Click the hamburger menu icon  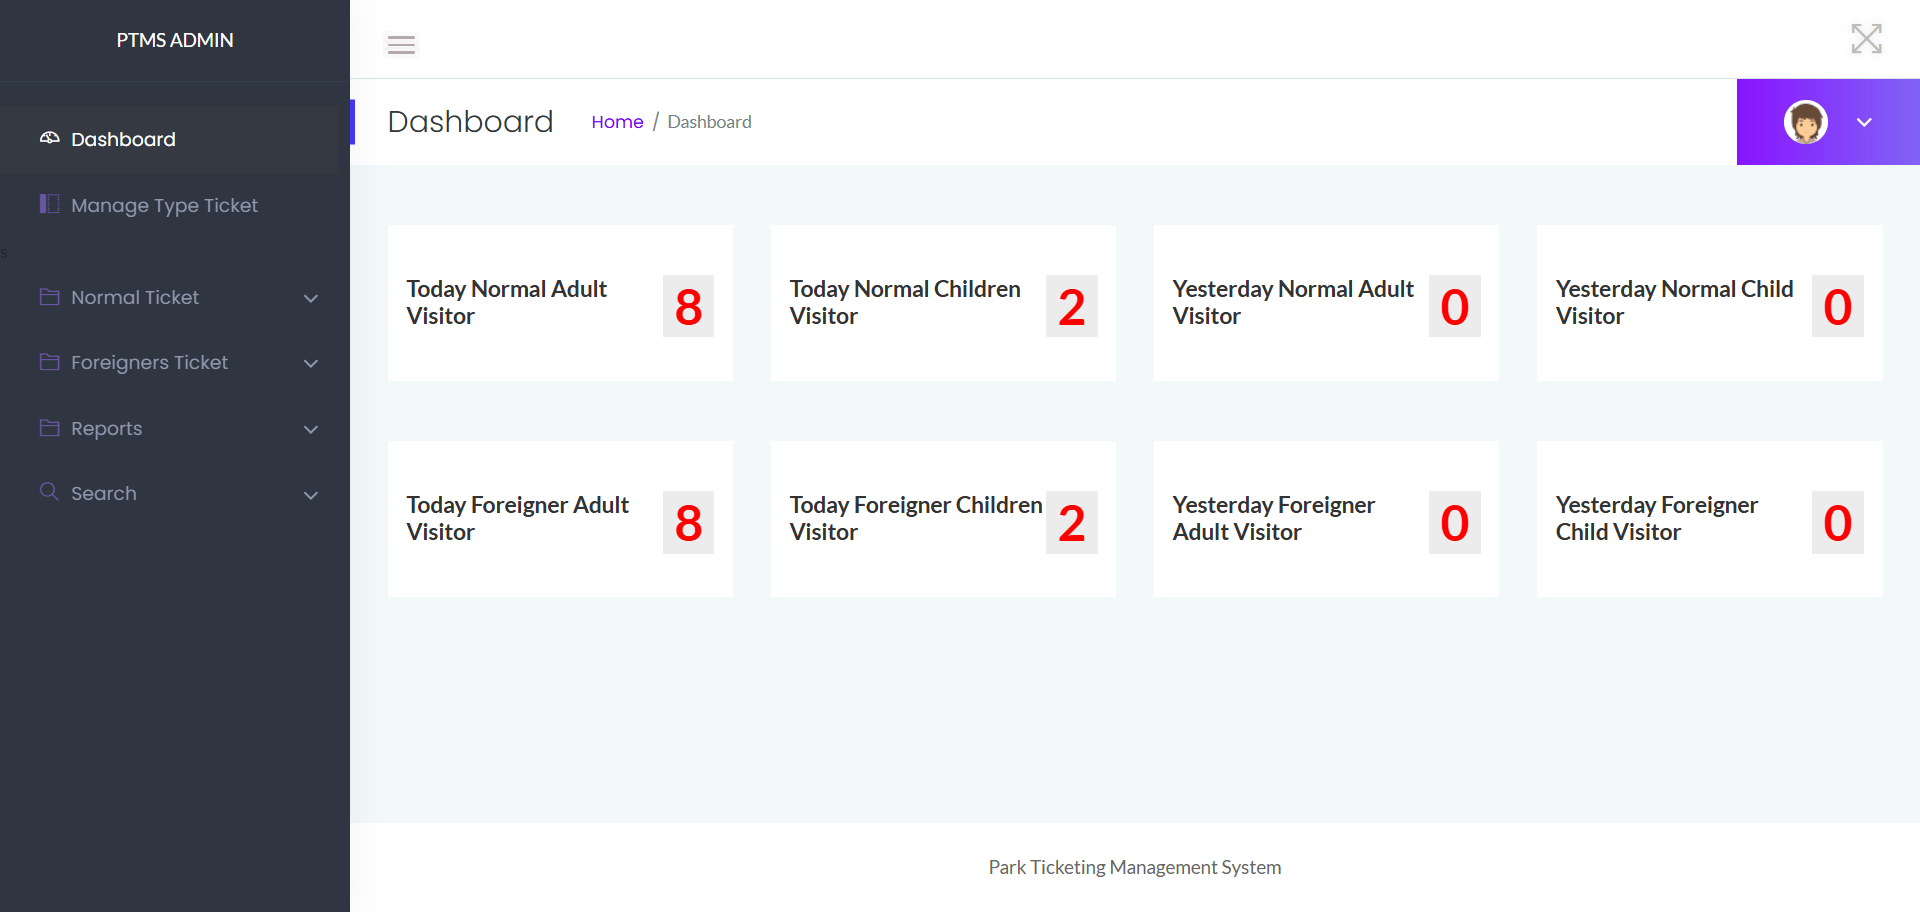401,45
